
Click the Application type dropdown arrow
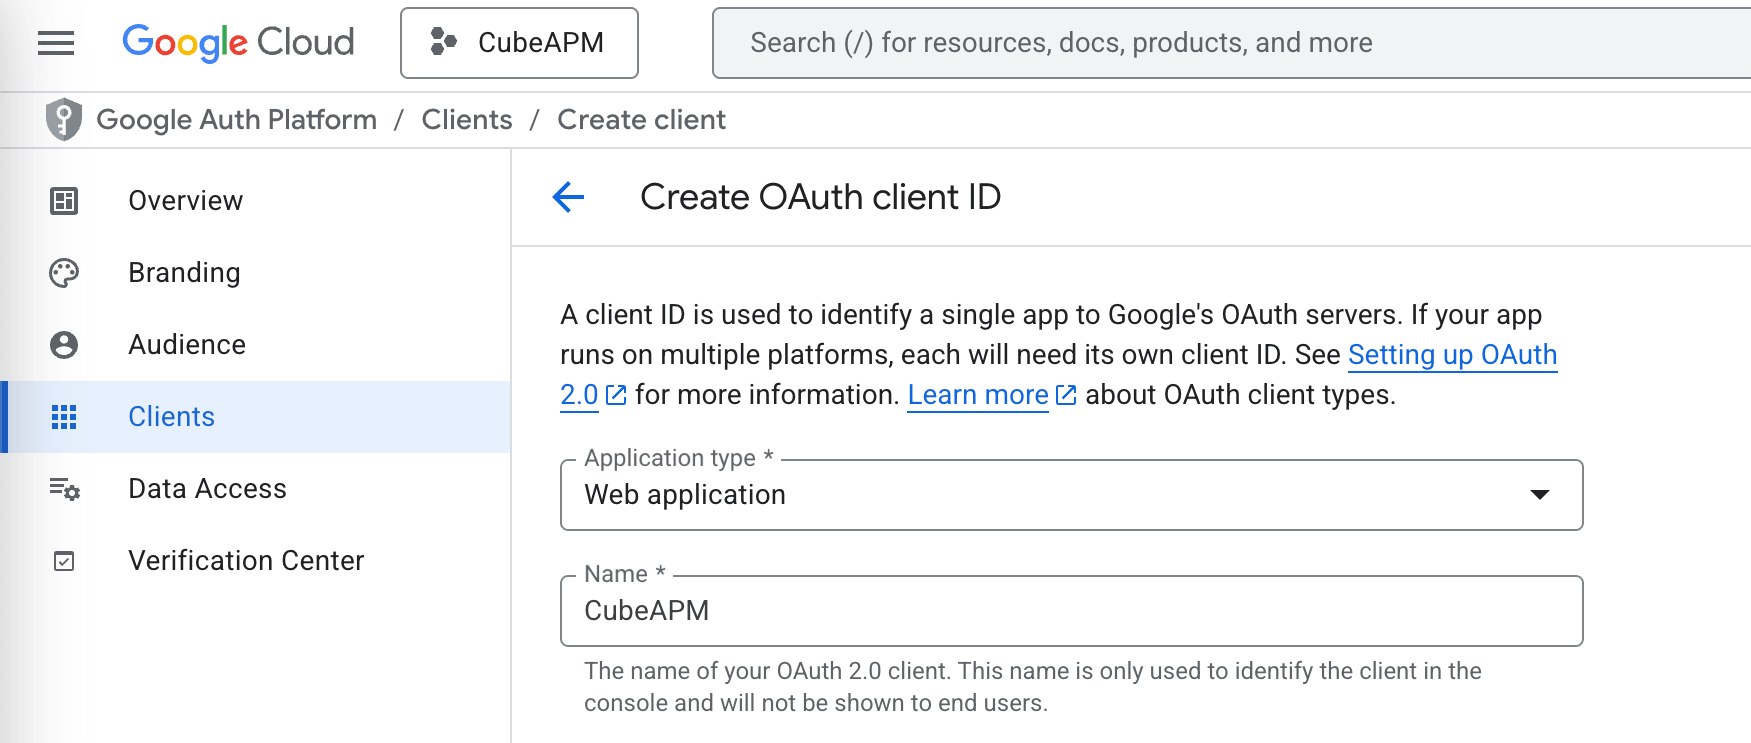[1540, 495]
